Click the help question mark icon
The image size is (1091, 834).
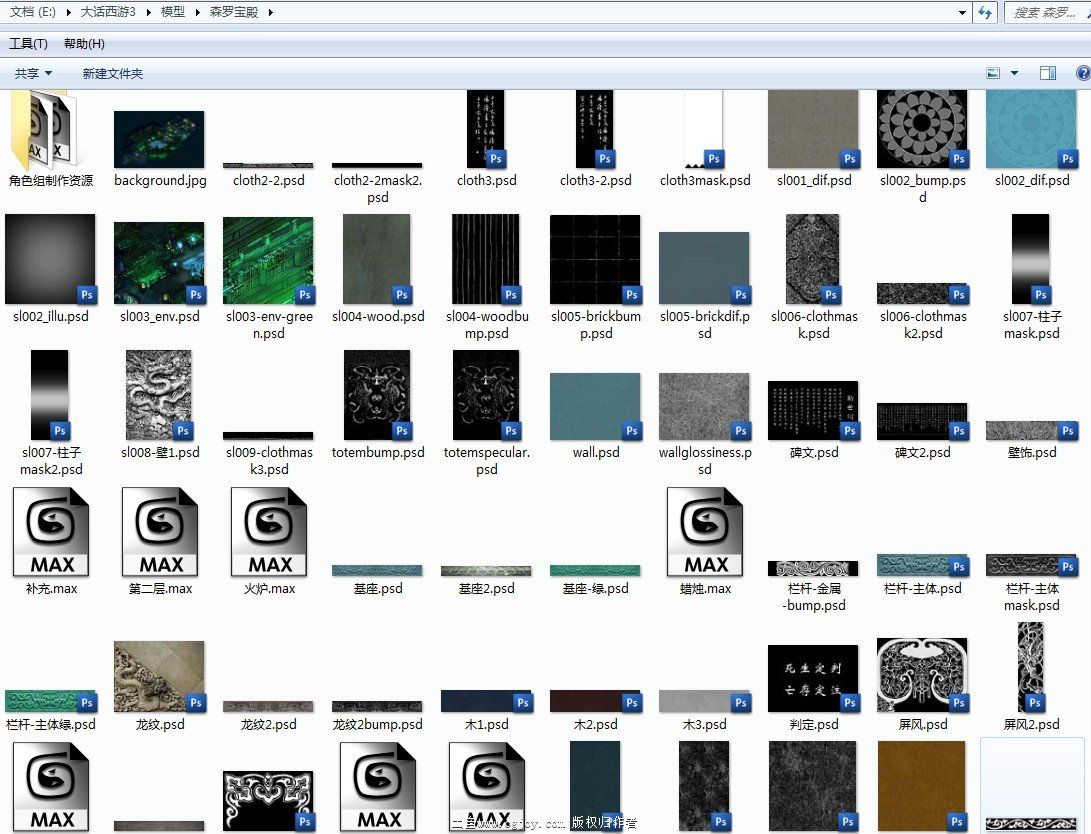(x=1082, y=73)
